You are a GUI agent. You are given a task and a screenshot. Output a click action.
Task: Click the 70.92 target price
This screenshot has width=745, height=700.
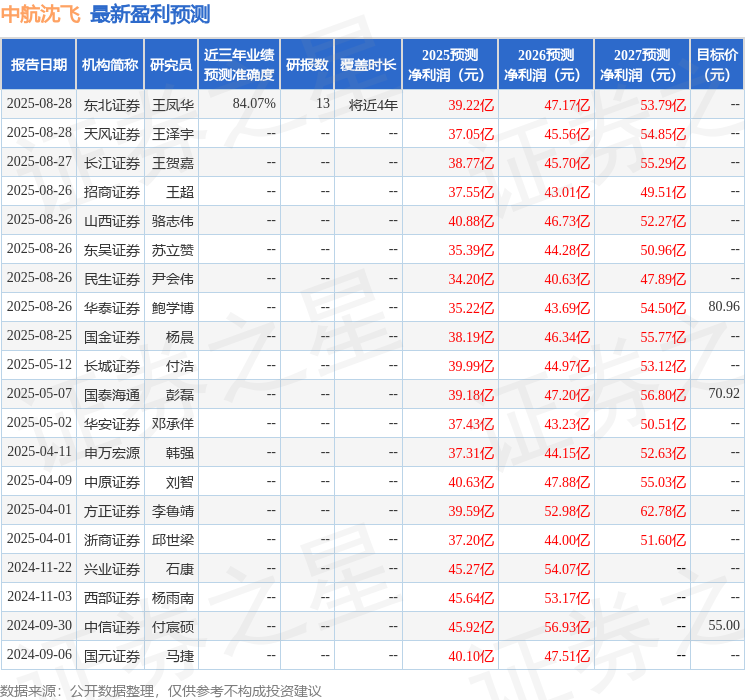coord(724,393)
